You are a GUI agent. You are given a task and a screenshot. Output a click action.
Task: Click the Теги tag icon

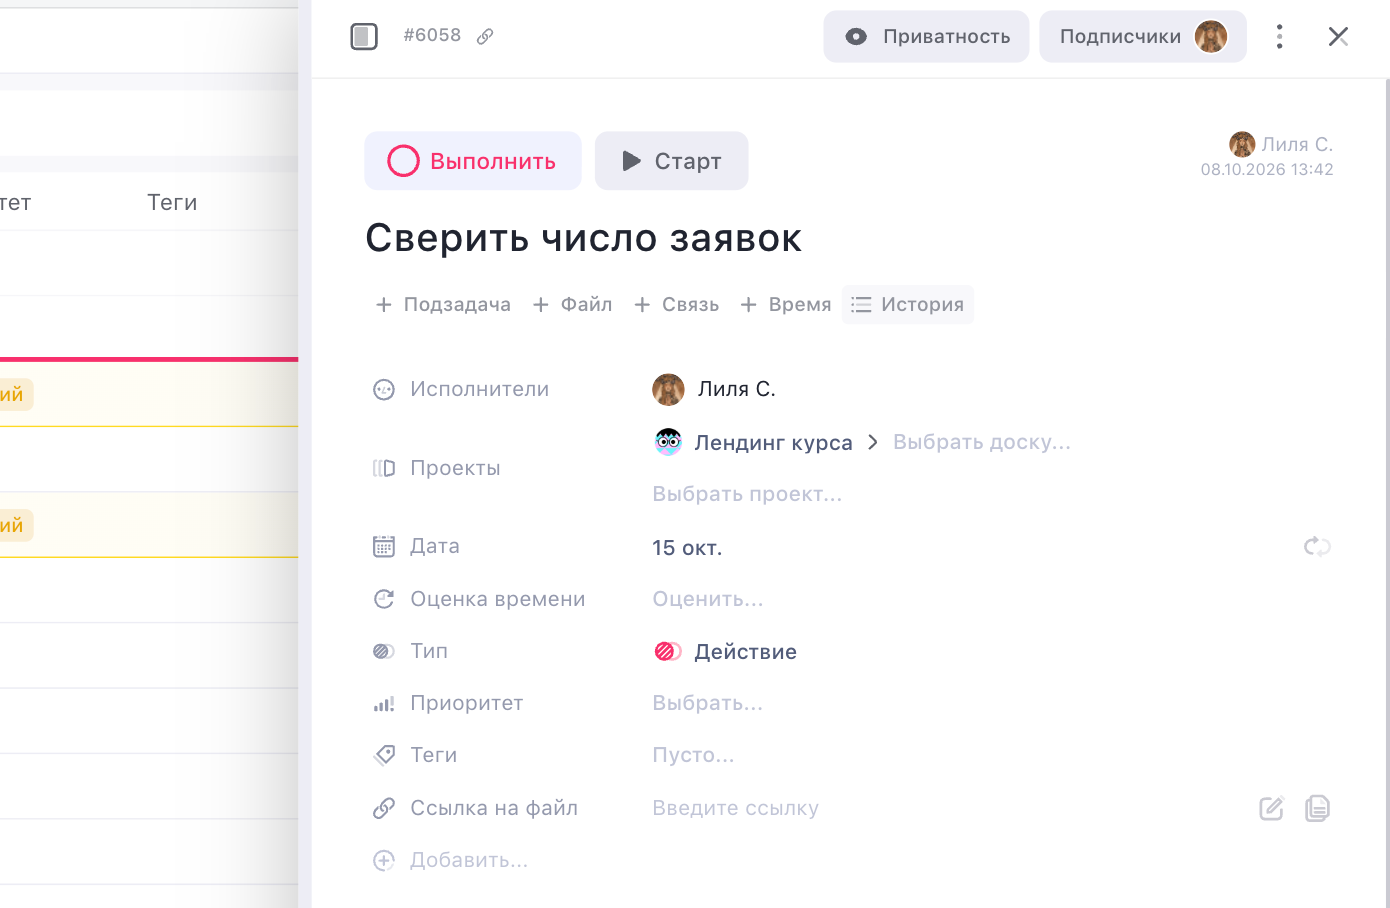pyautogui.click(x=384, y=755)
